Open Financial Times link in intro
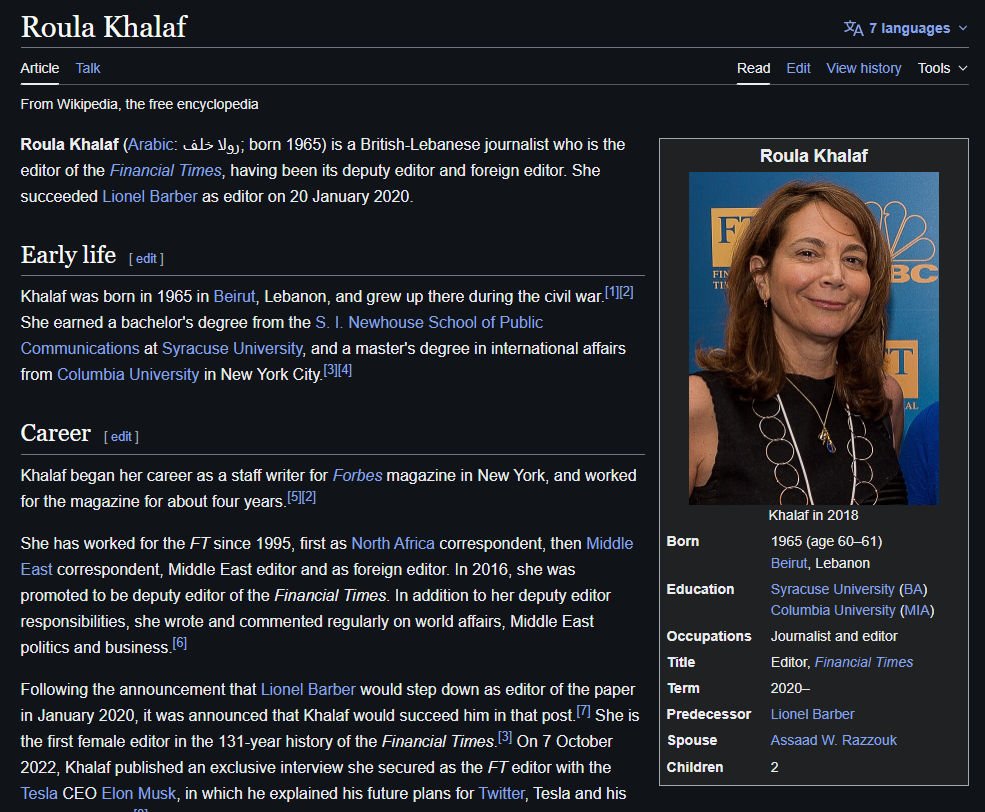This screenshot has width=985, height=812. [x=166, y=170]
